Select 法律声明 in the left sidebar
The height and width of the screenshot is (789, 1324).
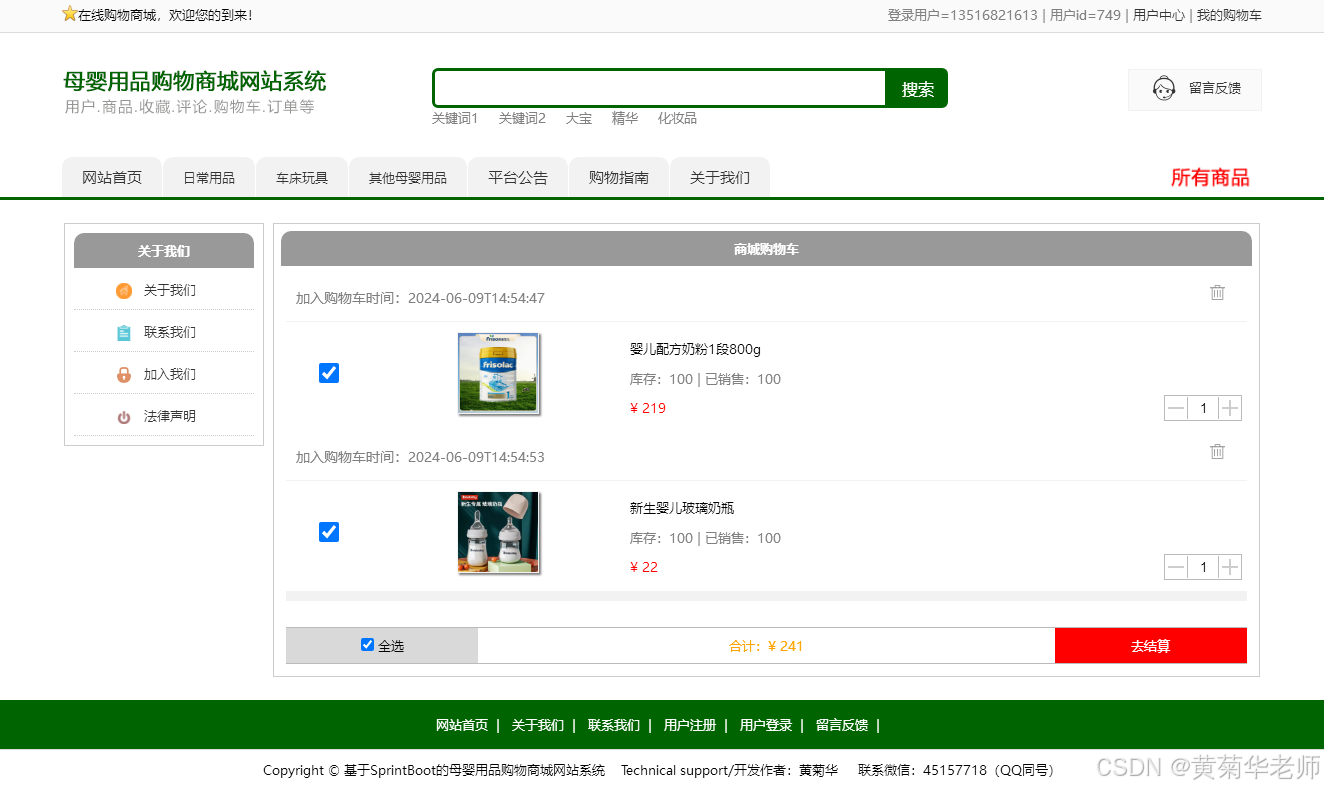(x=169, y=416)
